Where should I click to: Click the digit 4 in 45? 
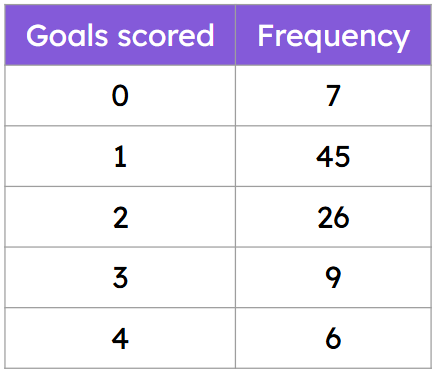point(325,157)
